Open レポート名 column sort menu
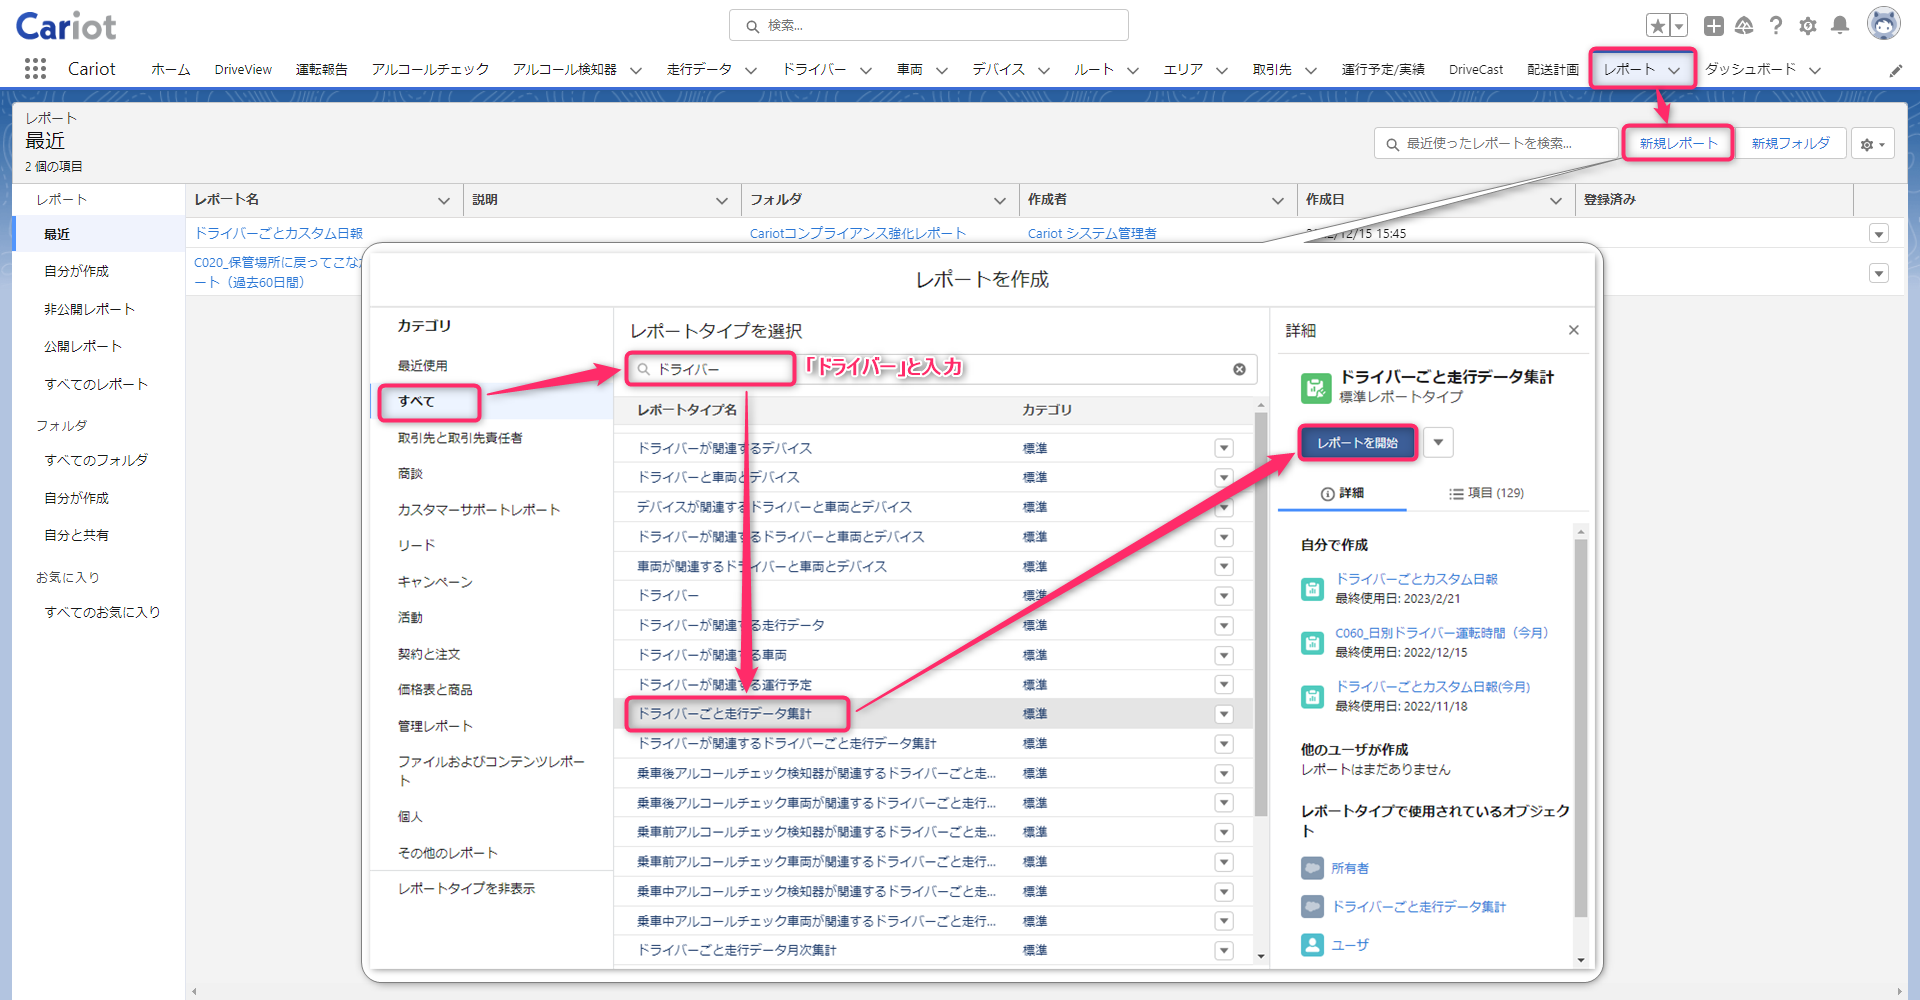 click(x=444, y=201)
